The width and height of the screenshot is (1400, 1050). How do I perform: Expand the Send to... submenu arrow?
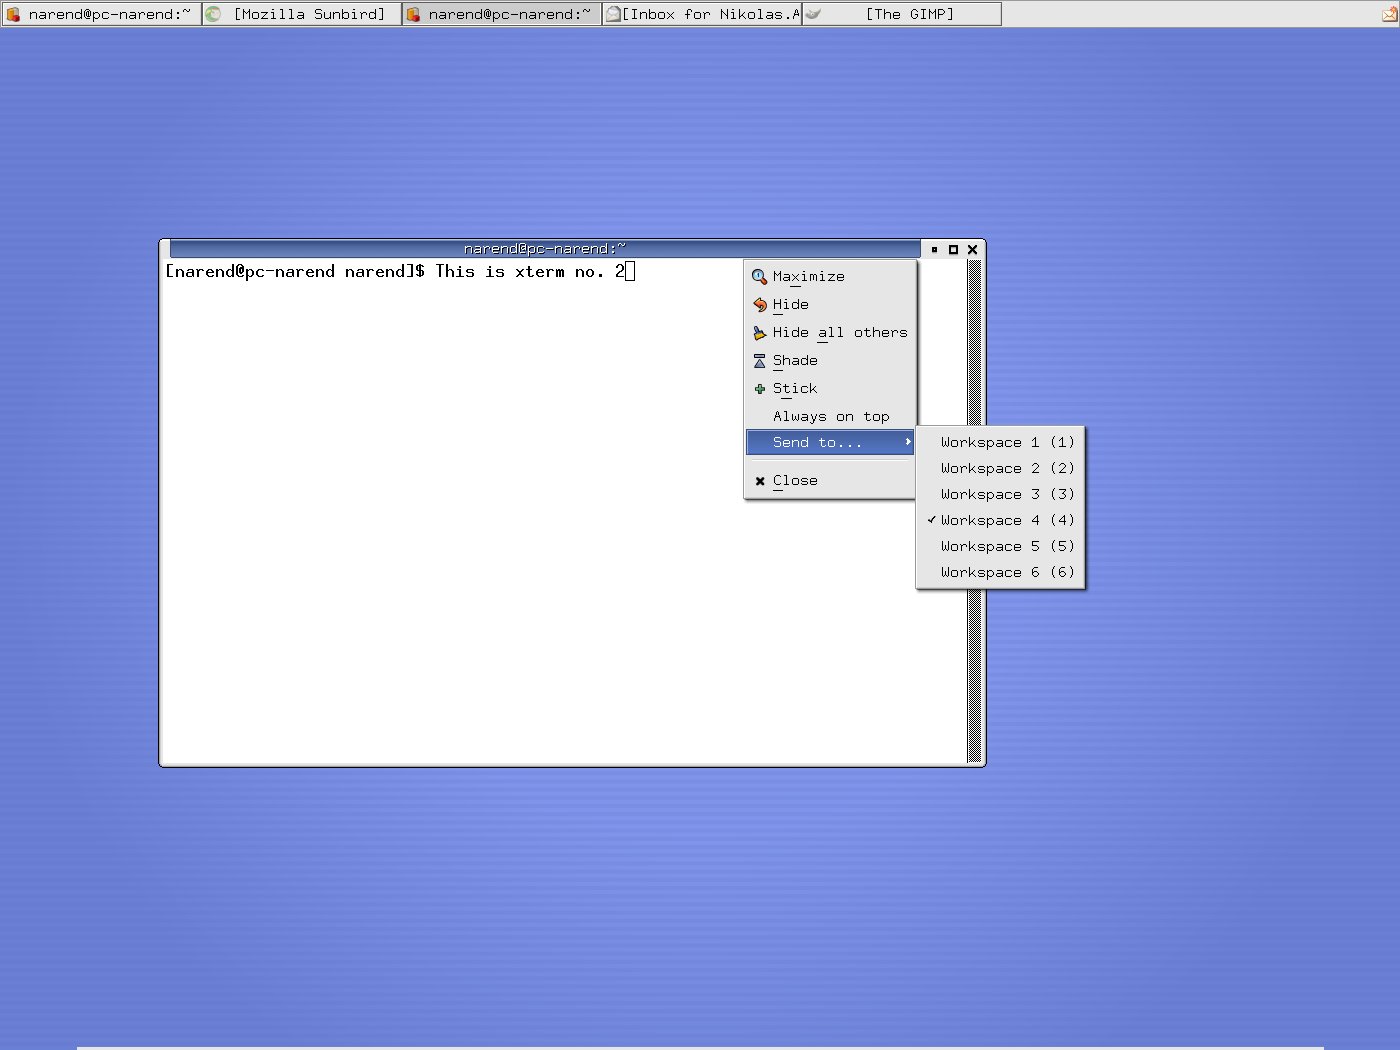907,442
